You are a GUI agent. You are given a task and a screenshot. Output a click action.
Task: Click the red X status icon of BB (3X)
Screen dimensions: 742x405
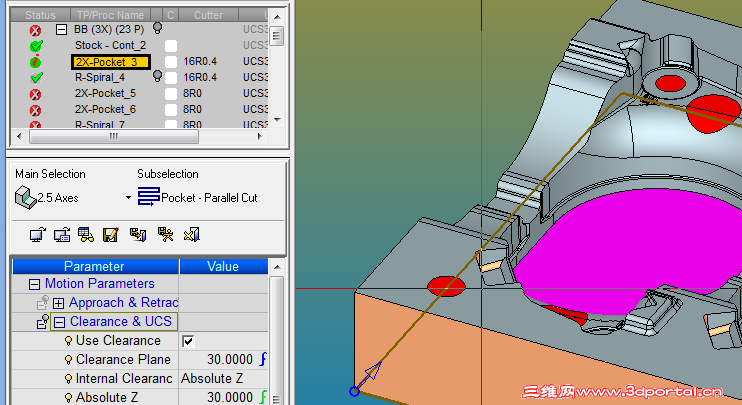tap(35, 30)
